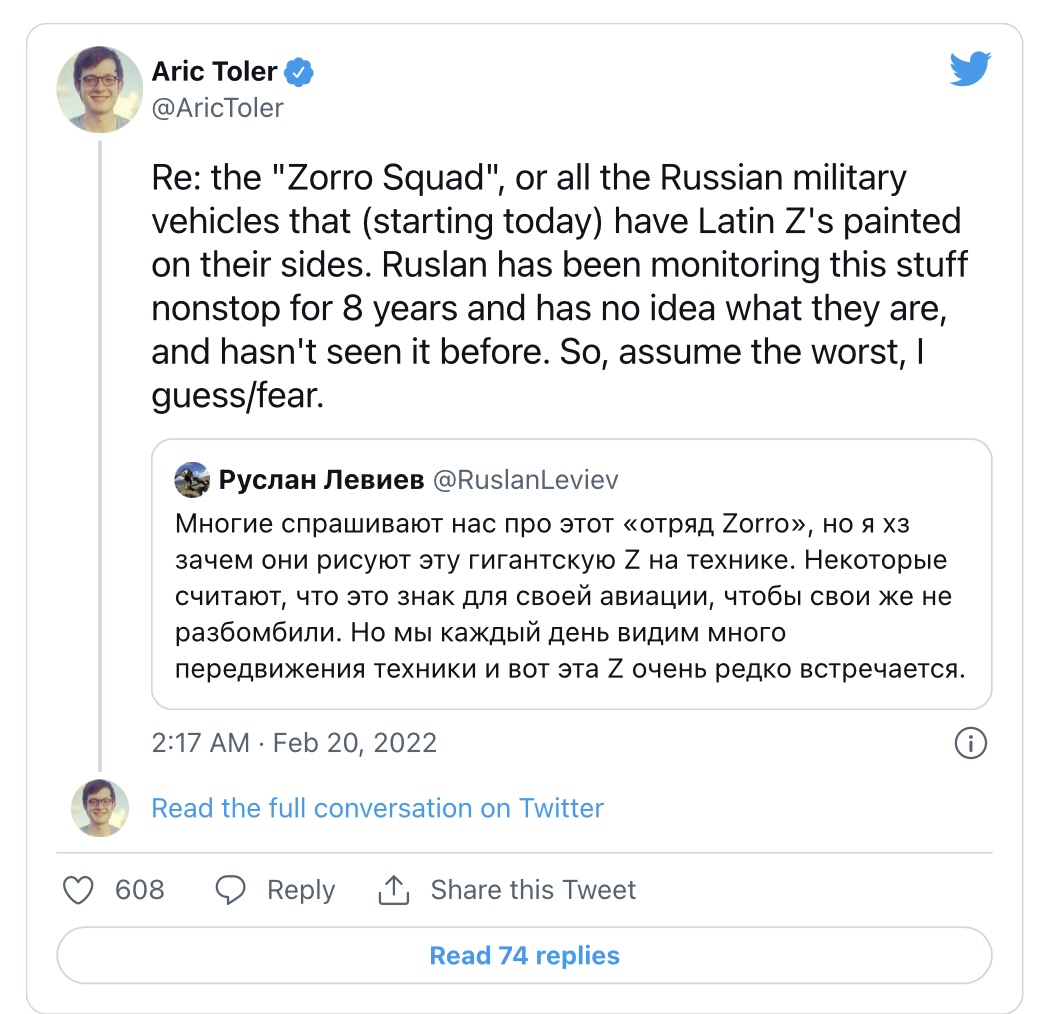
Task: Like the tweet with the heart icon
Action: click(78, 890)
